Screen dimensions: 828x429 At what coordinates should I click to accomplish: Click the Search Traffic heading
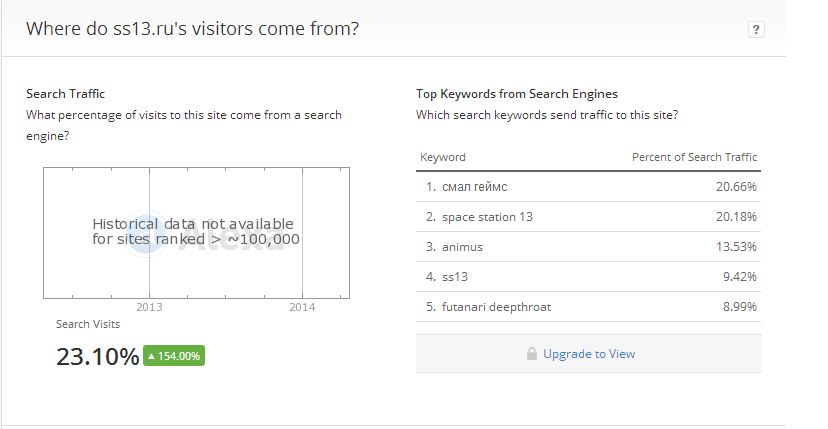click(65, 94)
